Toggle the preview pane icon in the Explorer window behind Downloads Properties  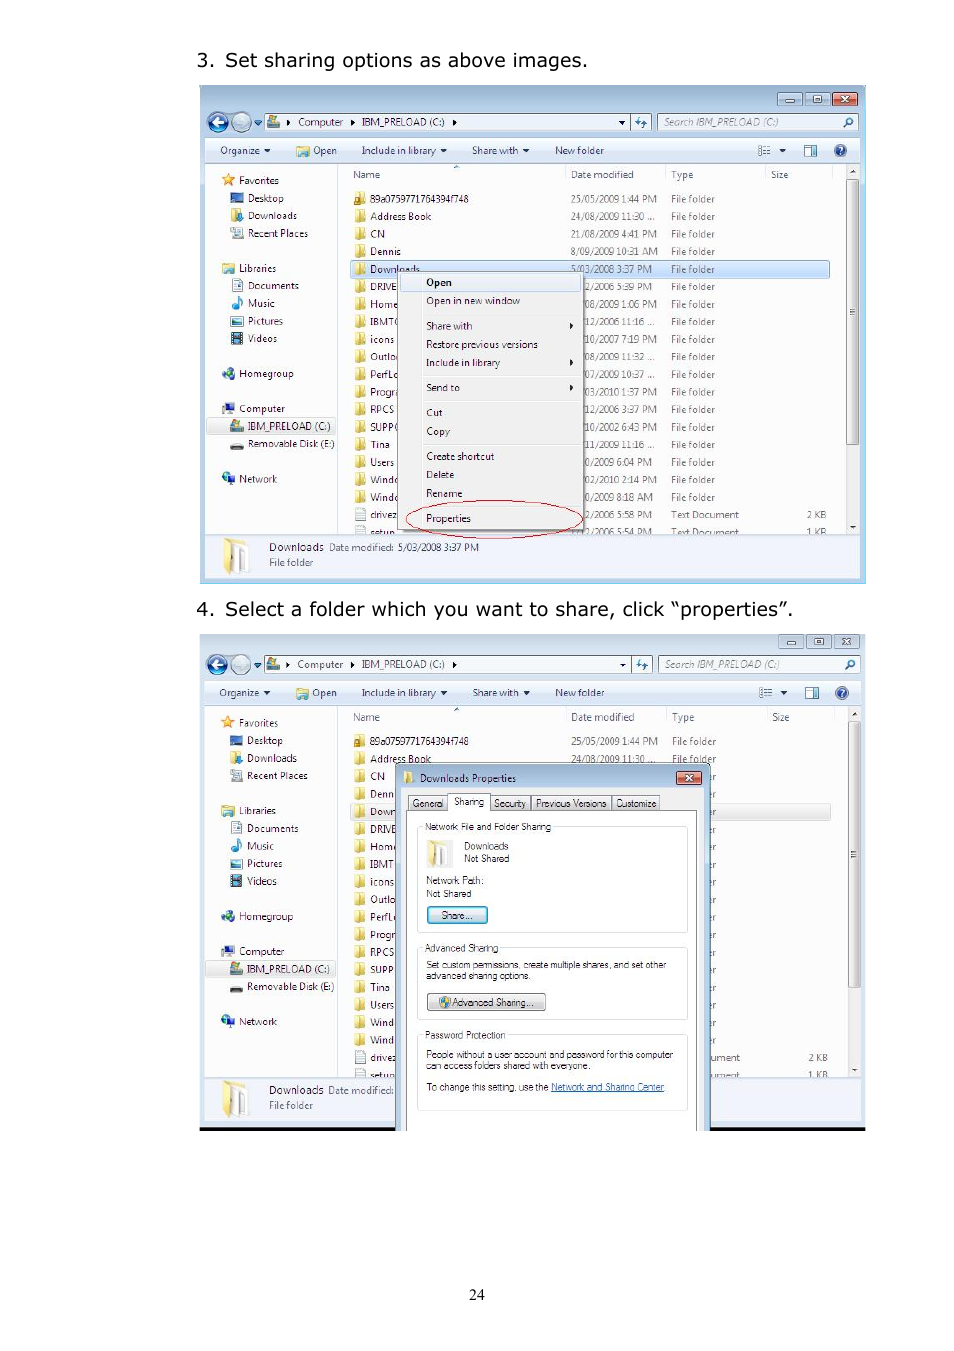[x=811, y=693]
